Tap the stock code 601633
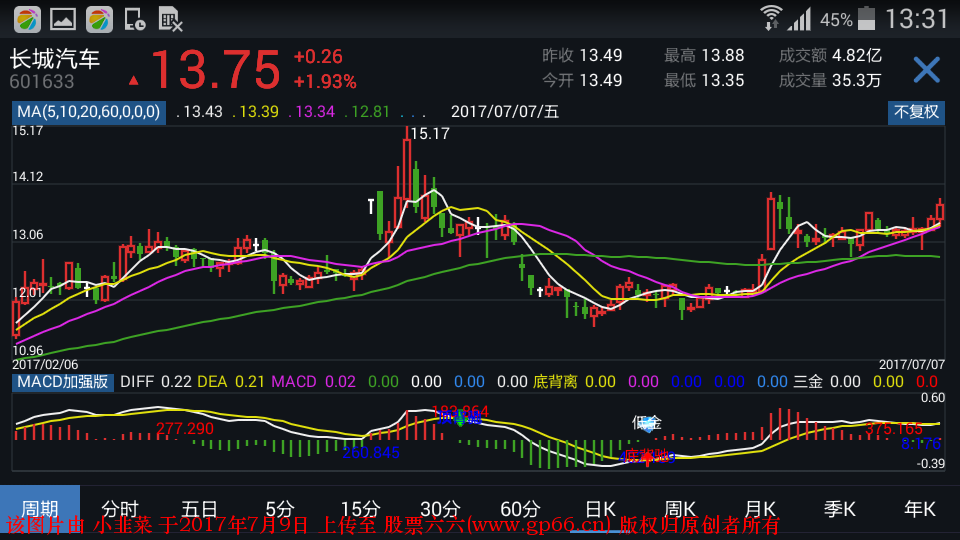The image size is (960, 540). [42, 81]
